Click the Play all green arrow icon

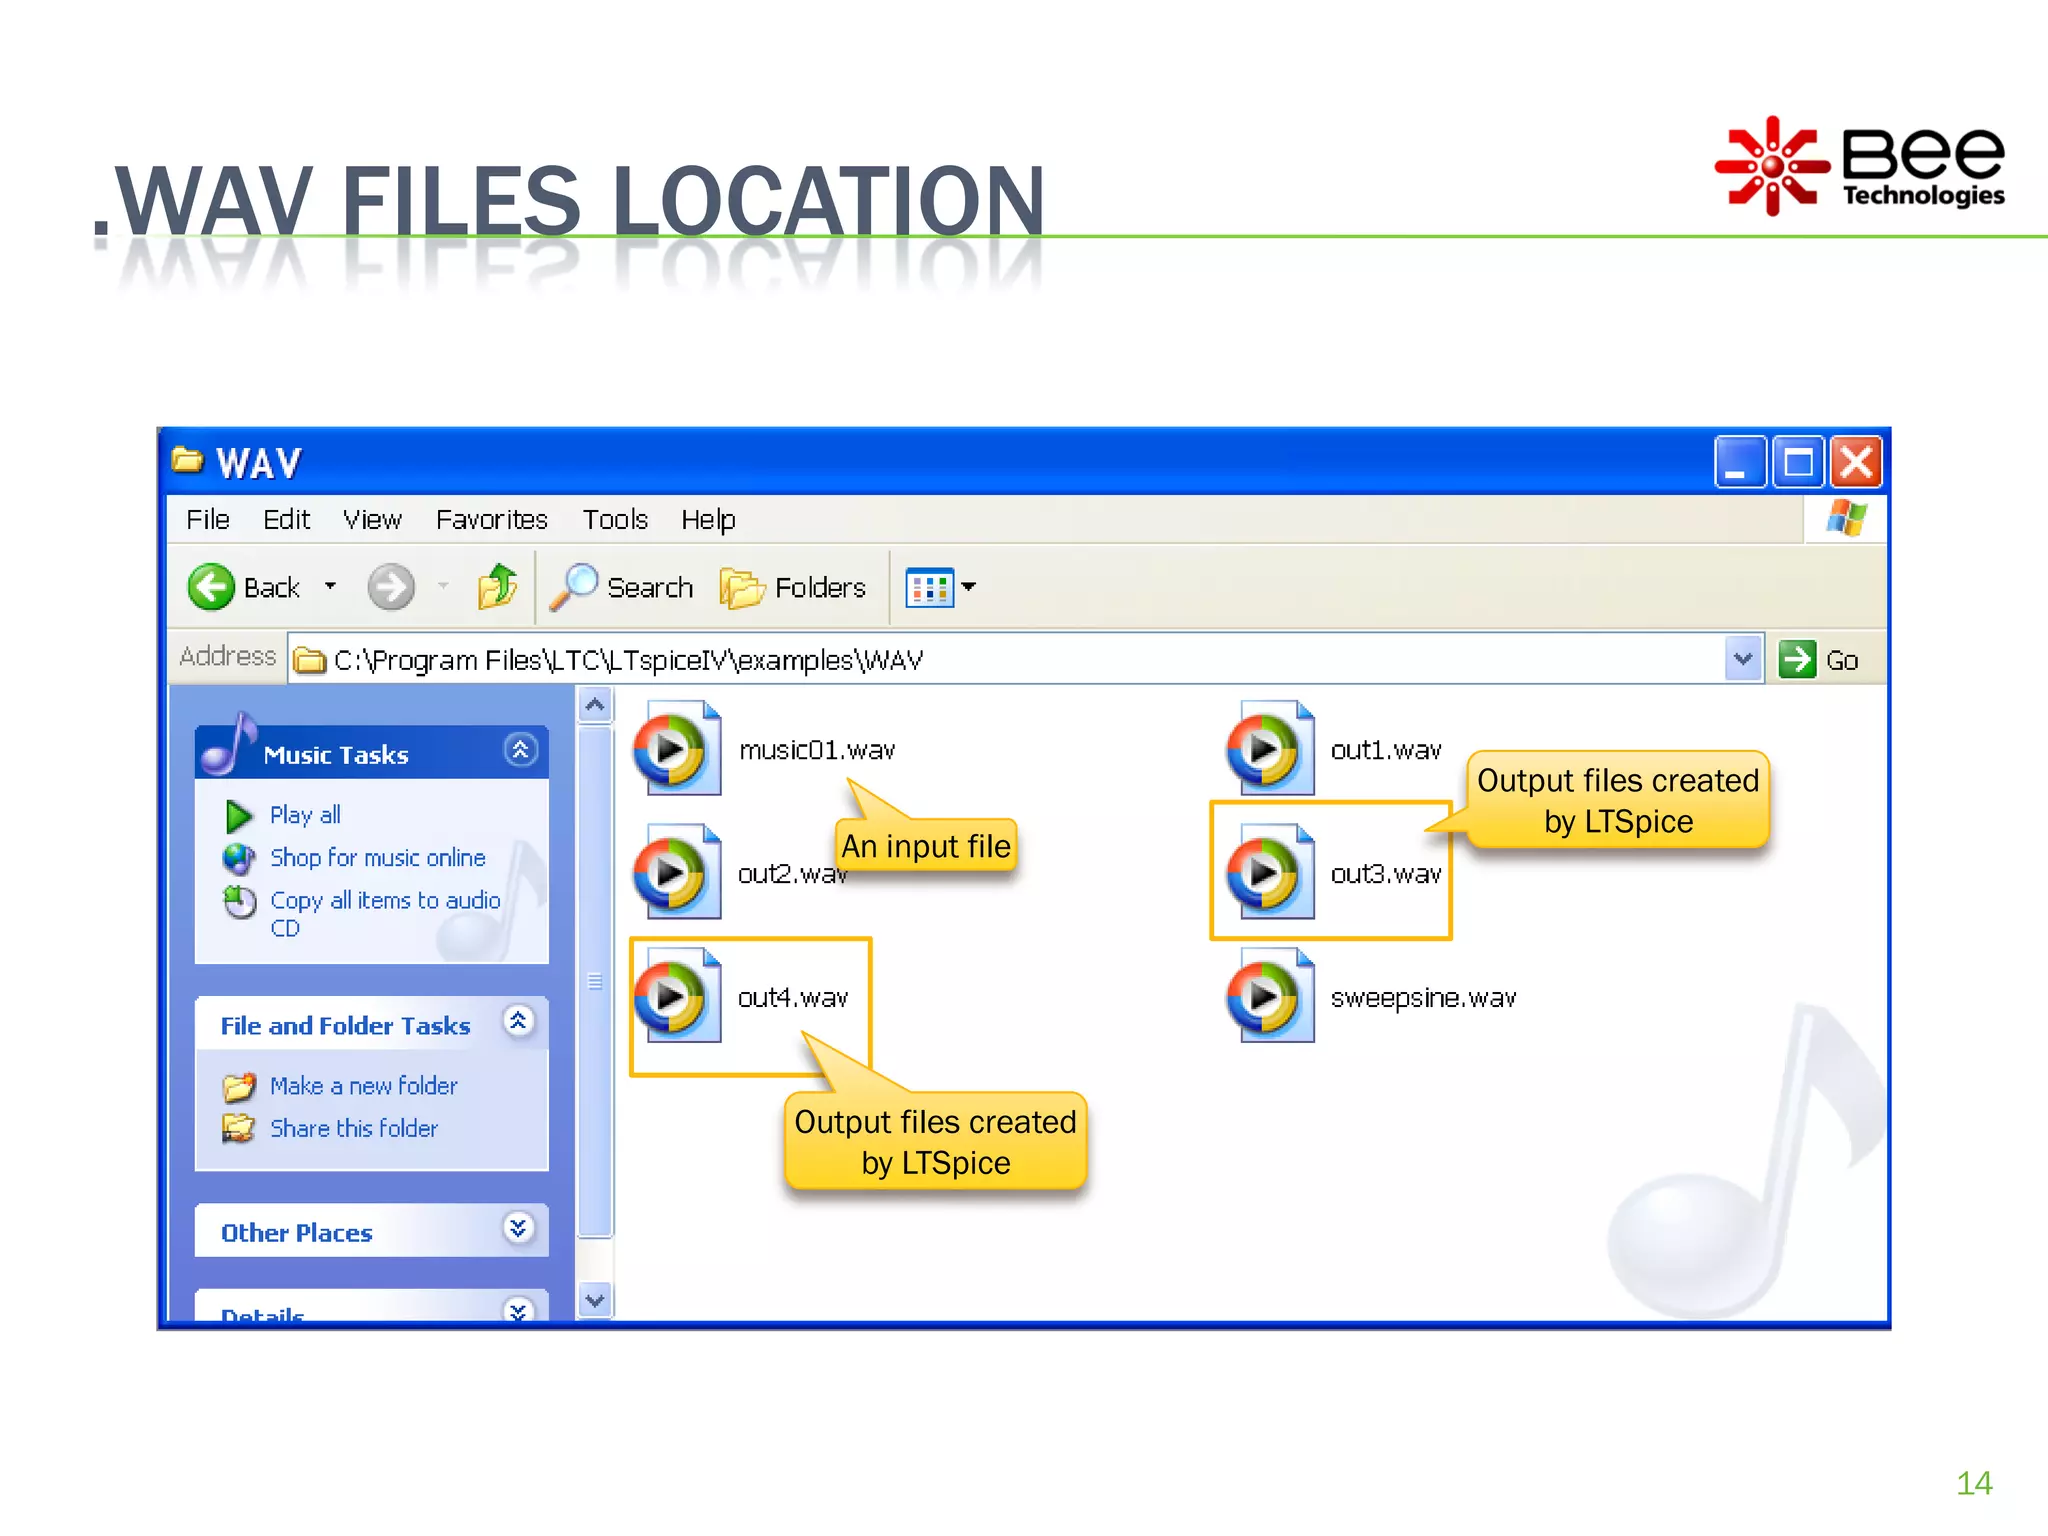pyautogui.click(x=238, y=816)
